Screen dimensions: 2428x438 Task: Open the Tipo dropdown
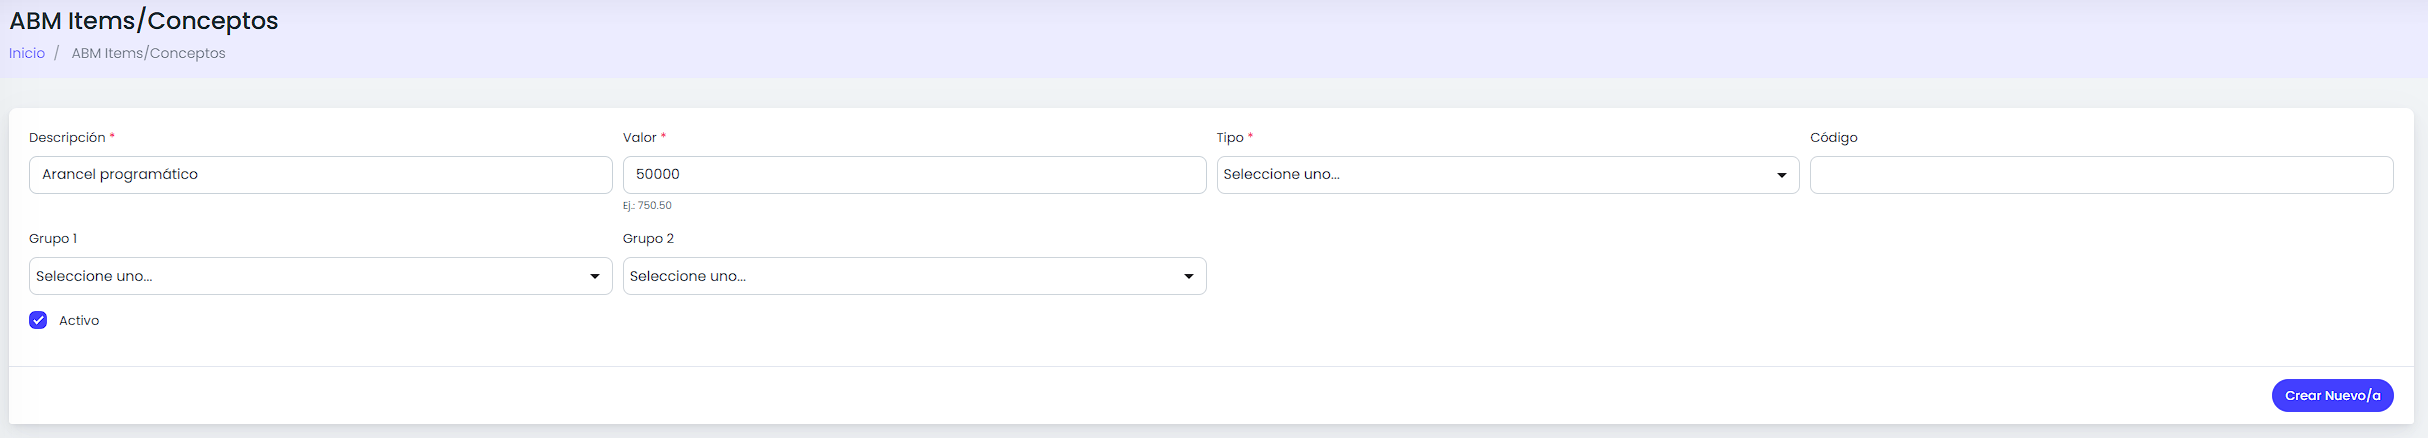(1507, 175)
